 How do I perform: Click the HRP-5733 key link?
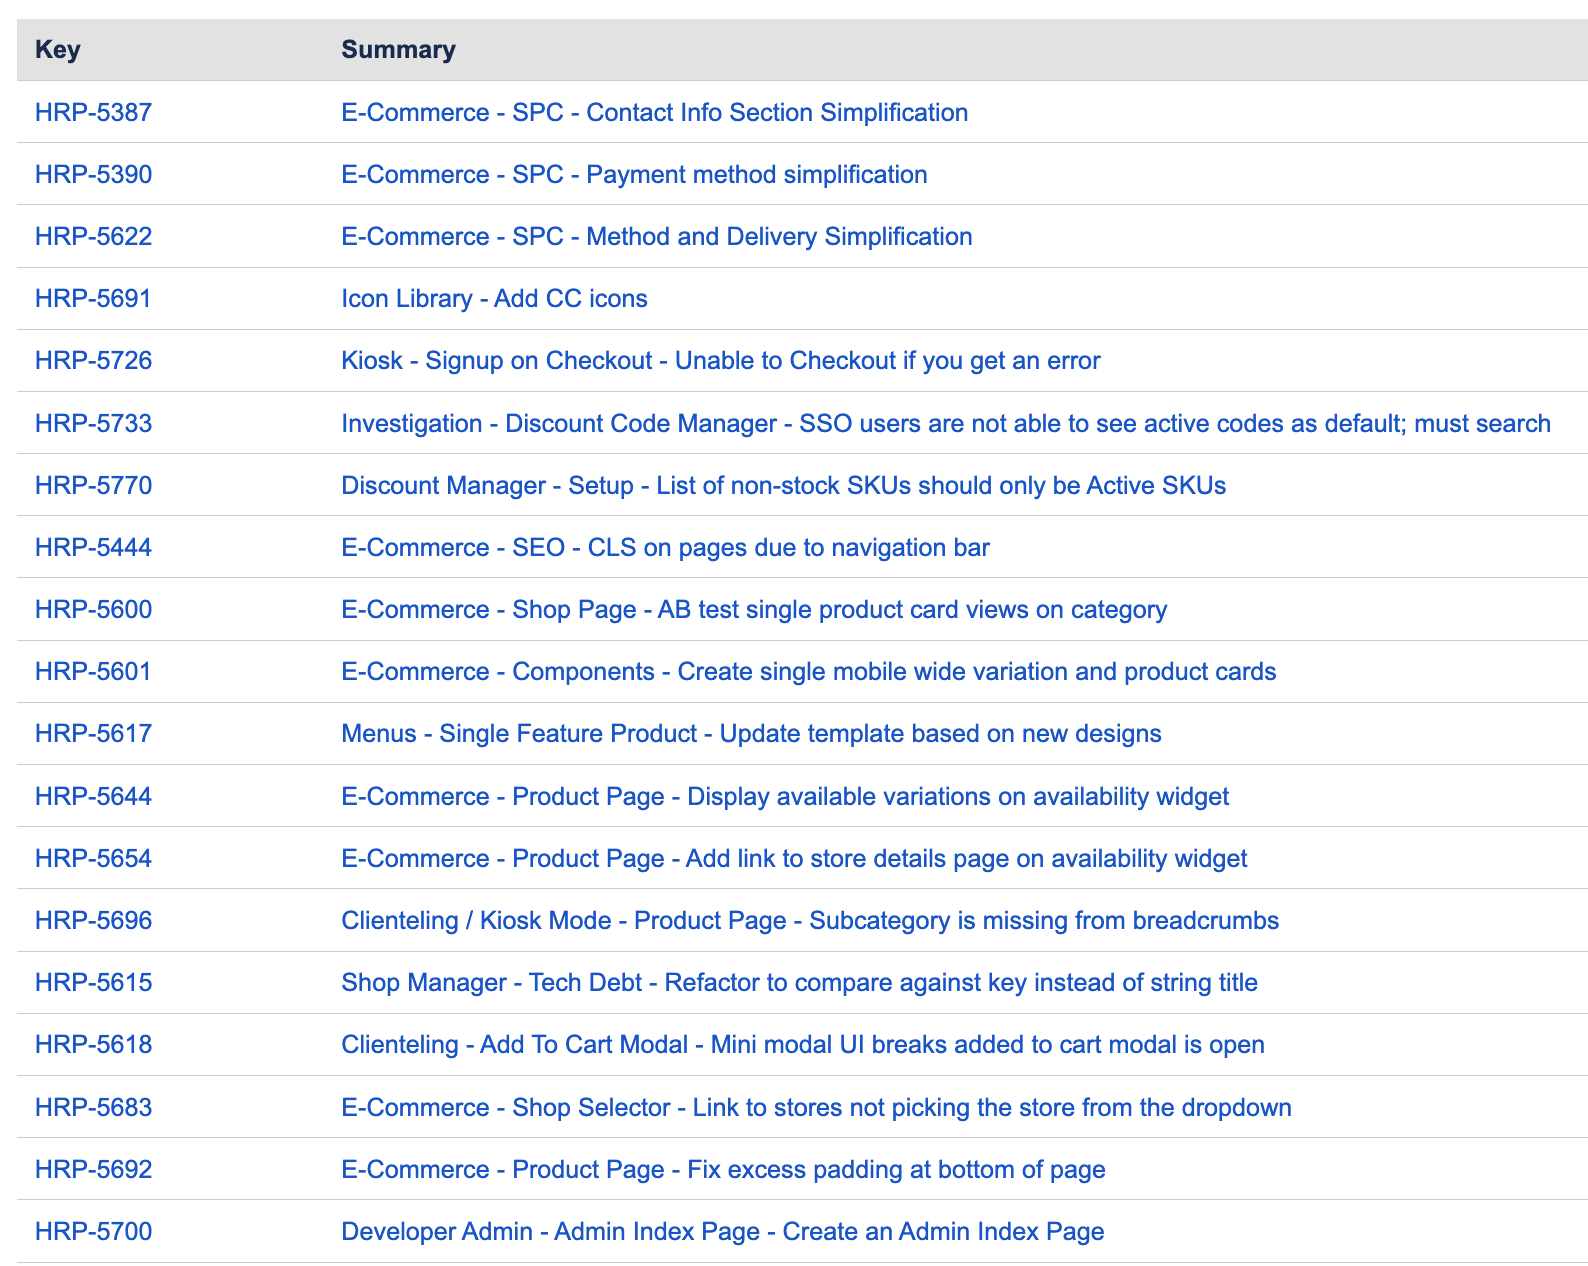click(93, 423)
